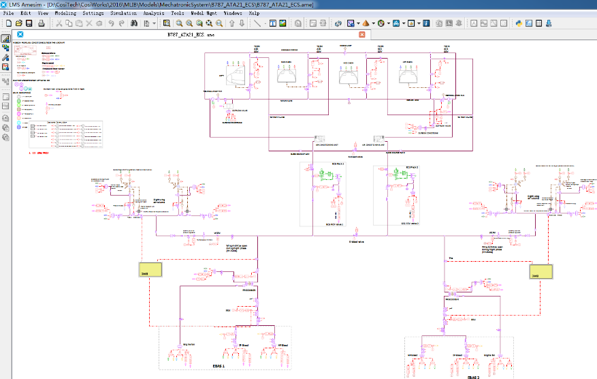
Task: Click the left yellow block in diagram
Action: (x=150, y=269)
